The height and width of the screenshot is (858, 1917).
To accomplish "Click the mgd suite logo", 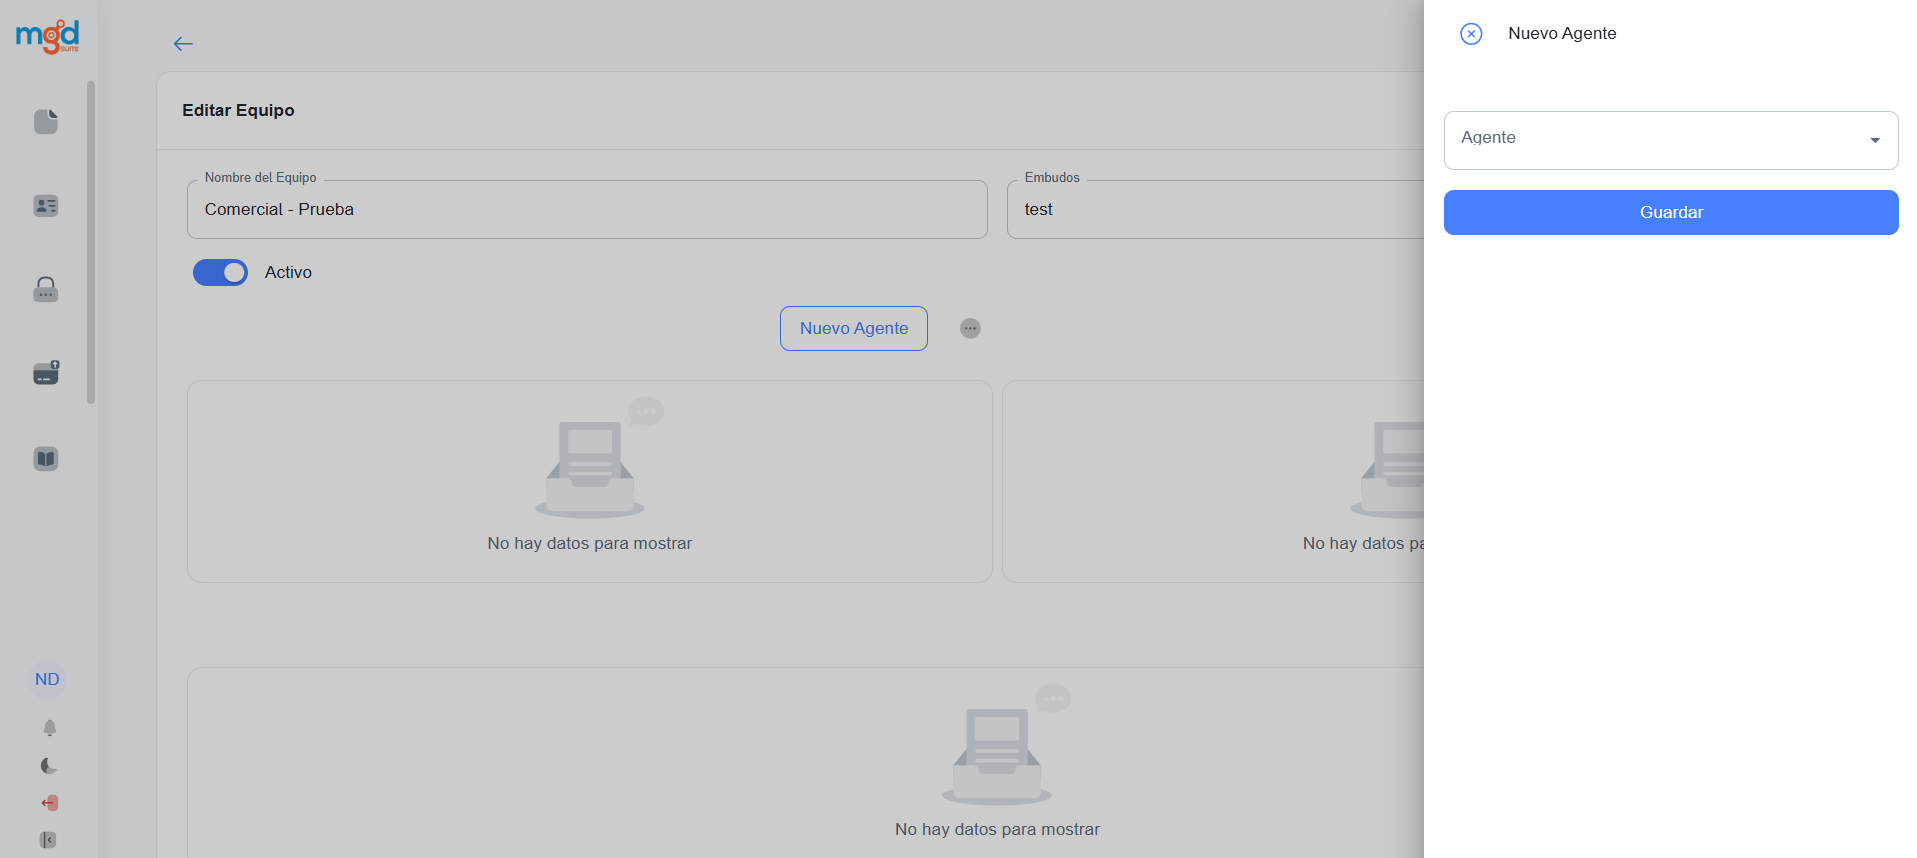I will pos(47,36).
